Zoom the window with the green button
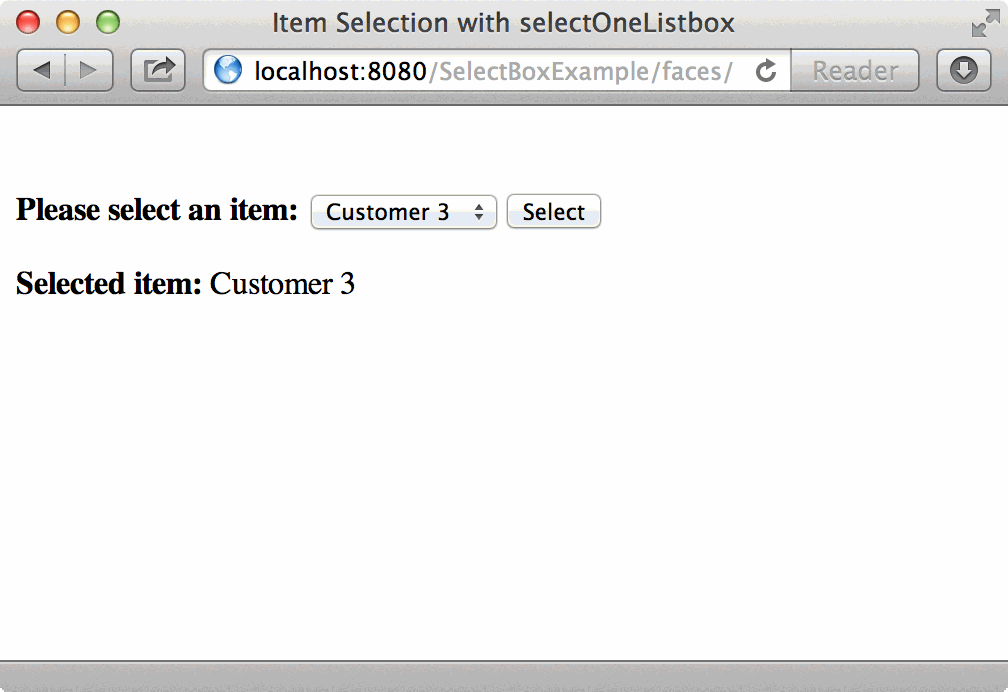The image size is (1008, 692). (x=107, y=22)
